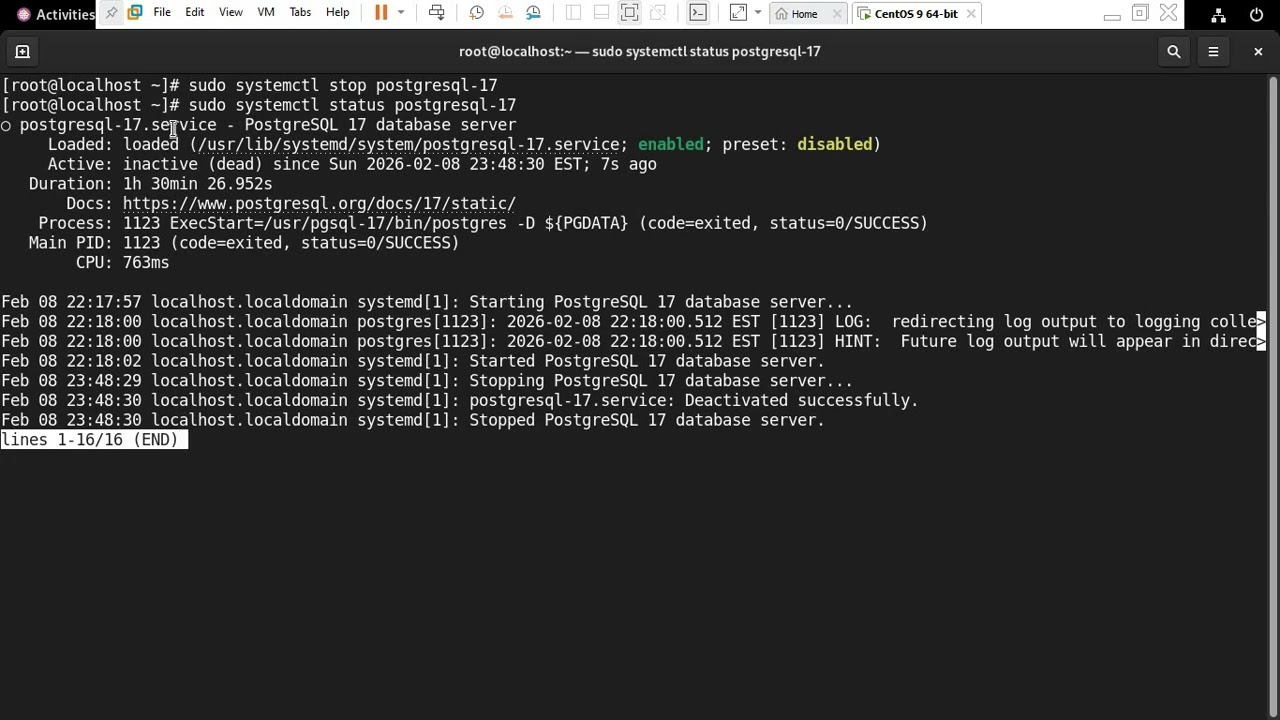Click the 'Duration: 1h 30min 26.952s' line
Image resolution: width=1280 pixels, height=720 pixels.
coord(150,184)
